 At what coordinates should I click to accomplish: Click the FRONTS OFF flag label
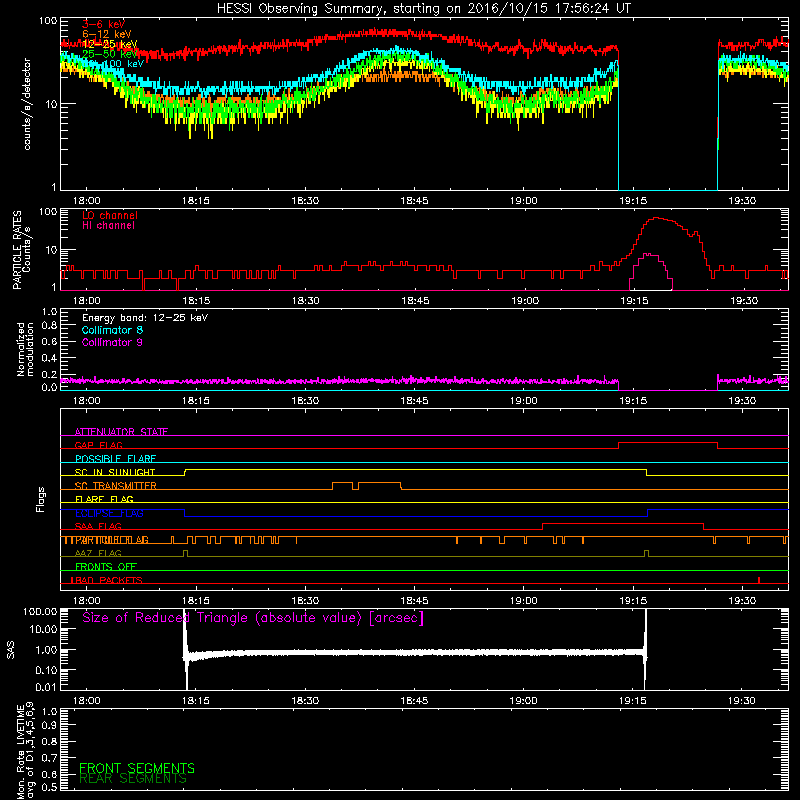point(106,566)
